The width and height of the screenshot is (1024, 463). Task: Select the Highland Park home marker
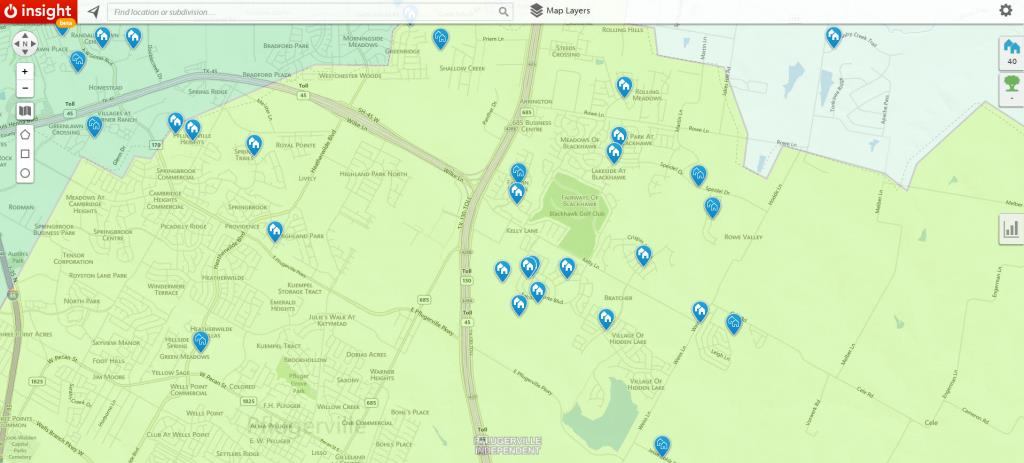(275, 230)
